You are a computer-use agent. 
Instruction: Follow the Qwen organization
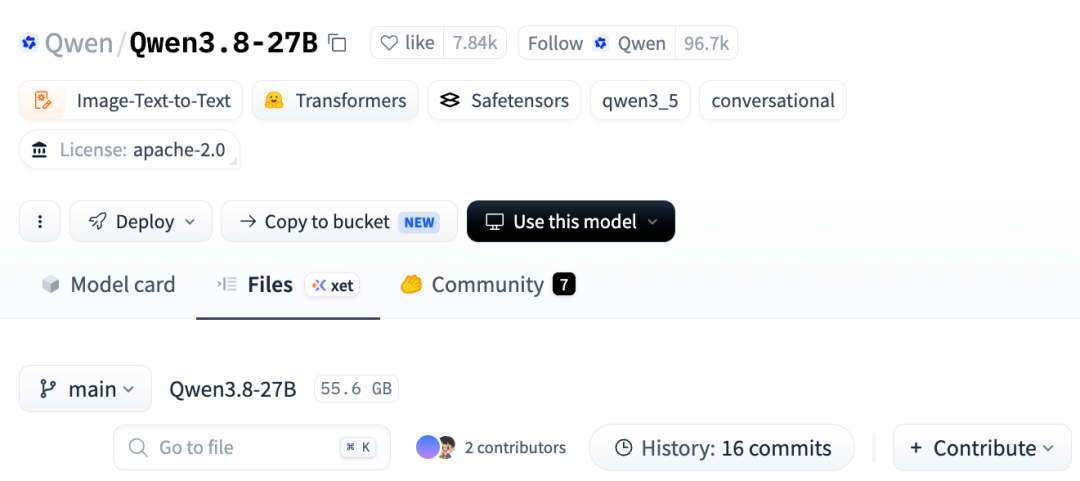[596, 43]
